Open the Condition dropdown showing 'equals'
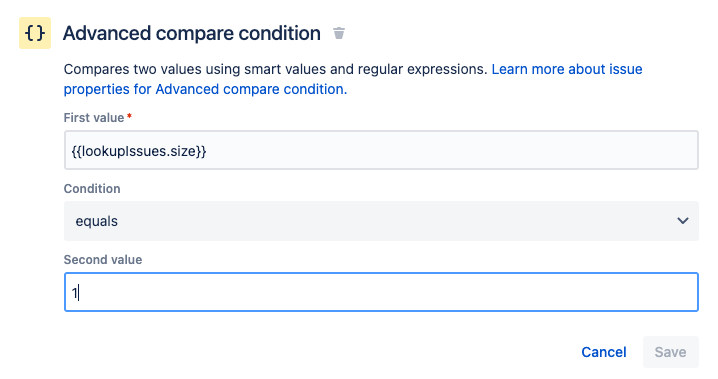 click(381, 221)
